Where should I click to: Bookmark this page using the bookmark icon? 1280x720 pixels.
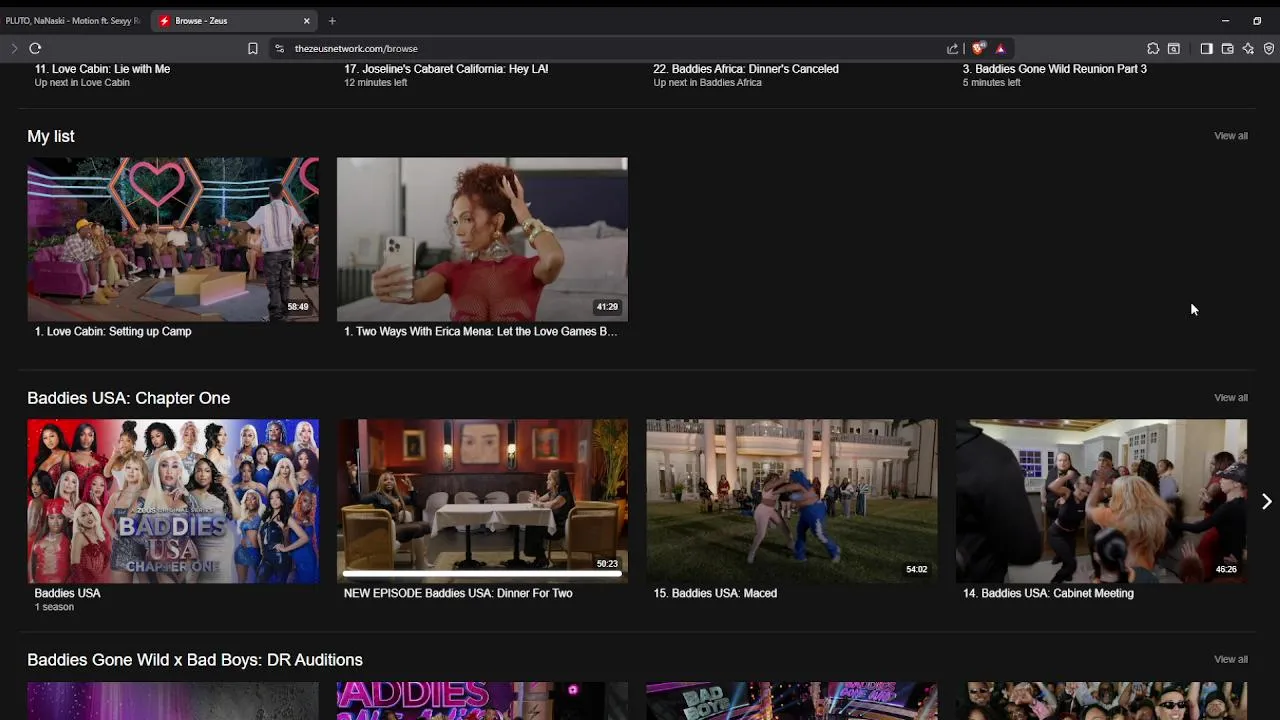pos(253,48)
